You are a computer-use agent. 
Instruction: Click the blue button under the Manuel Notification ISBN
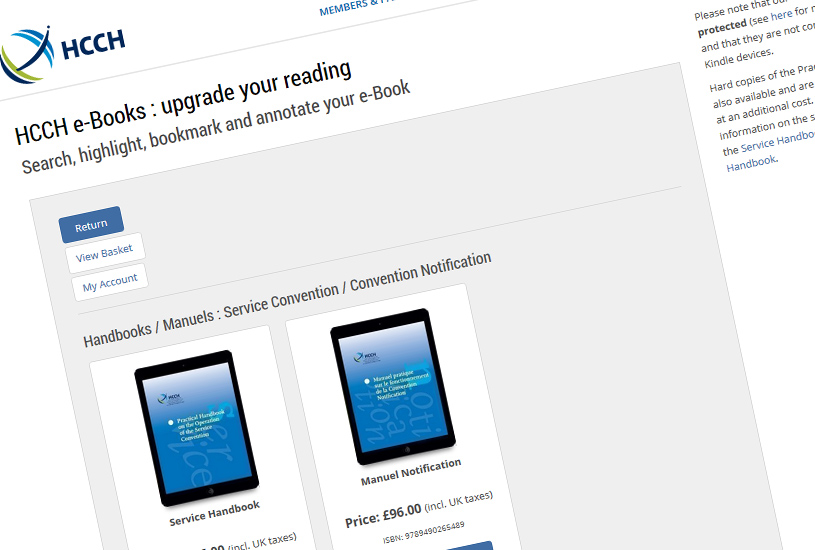[470, 545]
